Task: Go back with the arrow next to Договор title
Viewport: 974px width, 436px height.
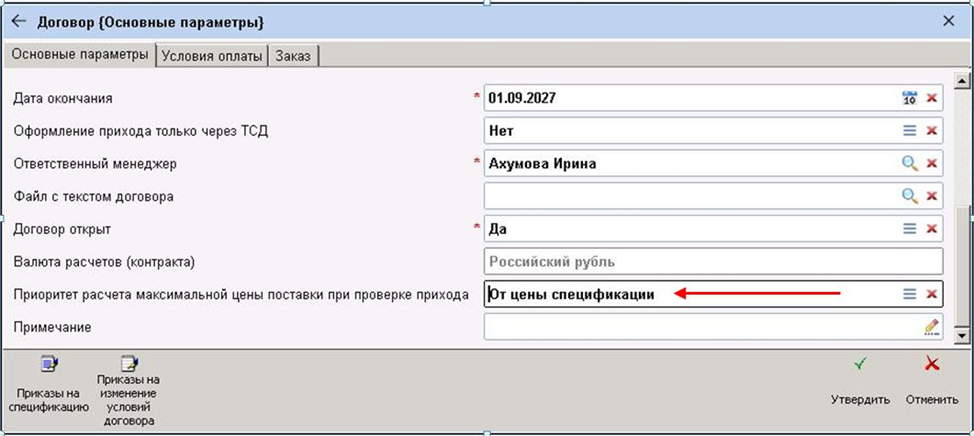Action: 19,22
